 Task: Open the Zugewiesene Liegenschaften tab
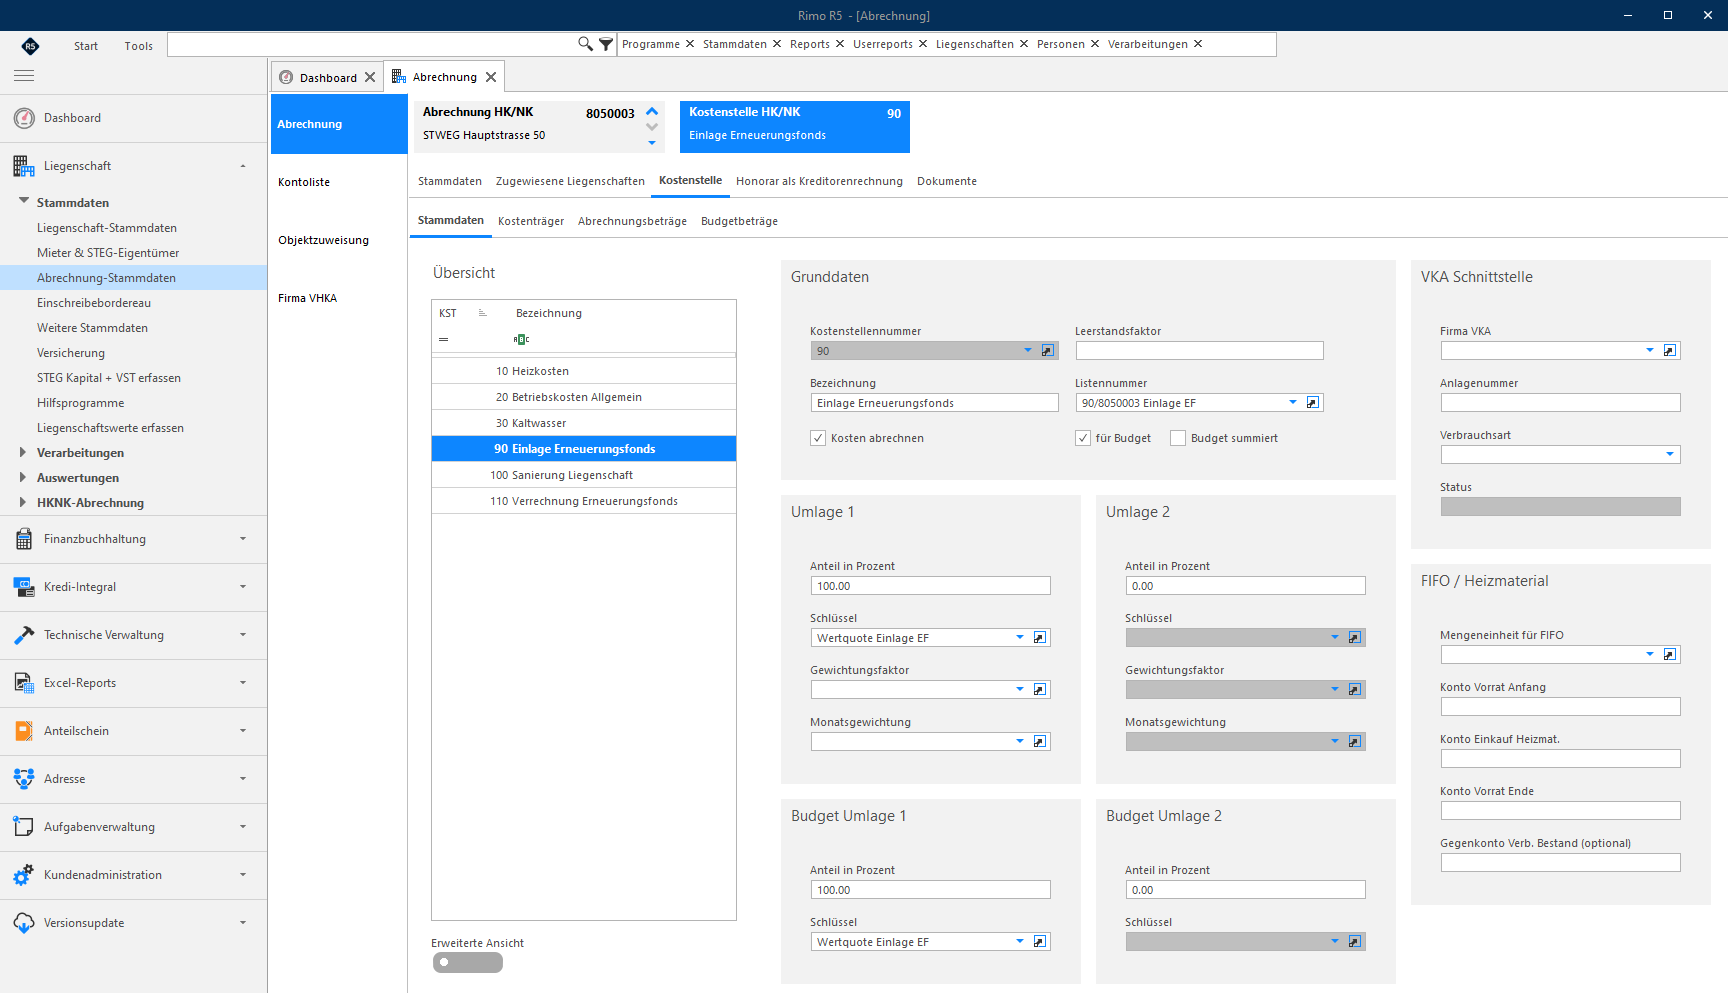570,181
